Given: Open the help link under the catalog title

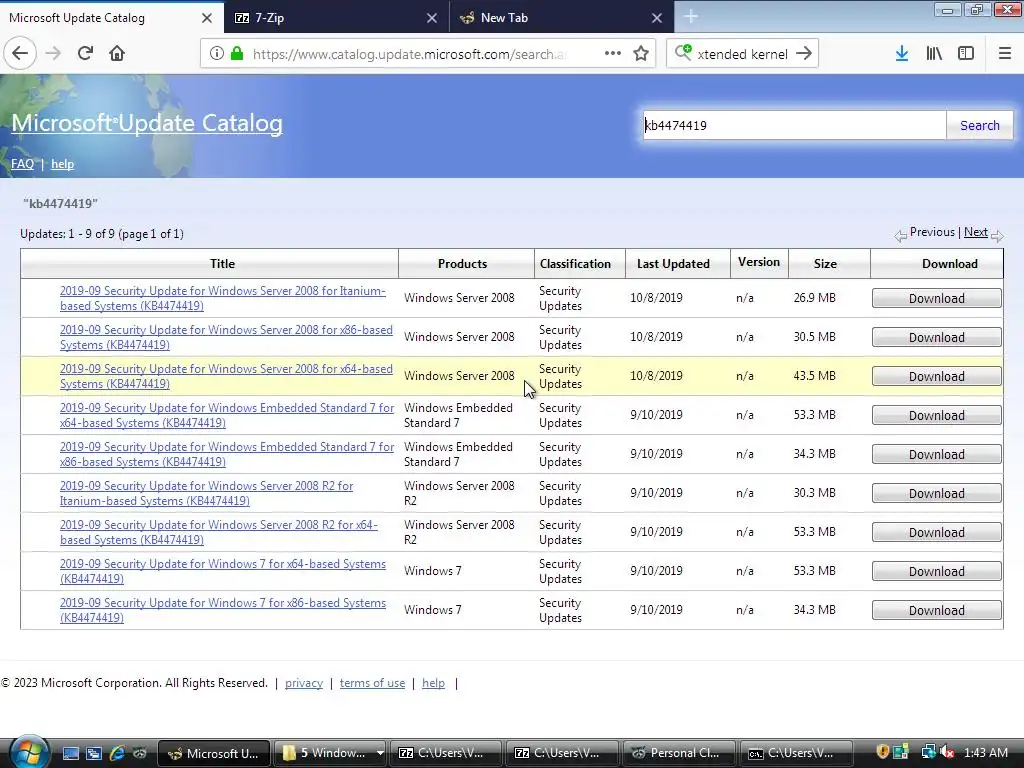Looking at the screenshot, I should pyautogui.click(x=63, y=164).
